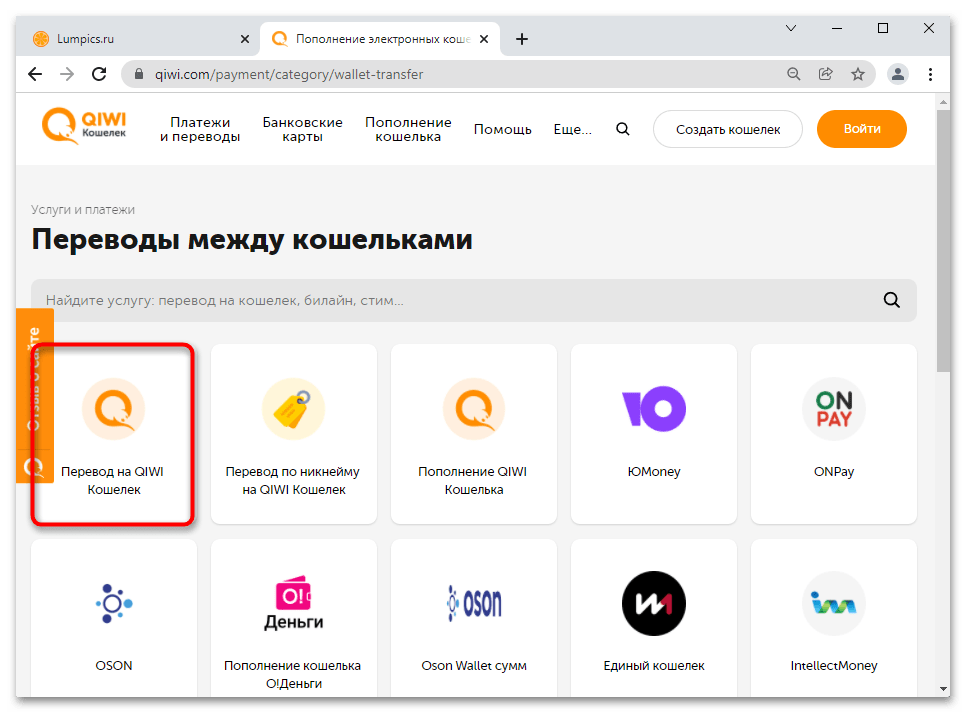Open the Помощь menu item
The height and width of the screenshot is (713, 966).
point(502,129)
